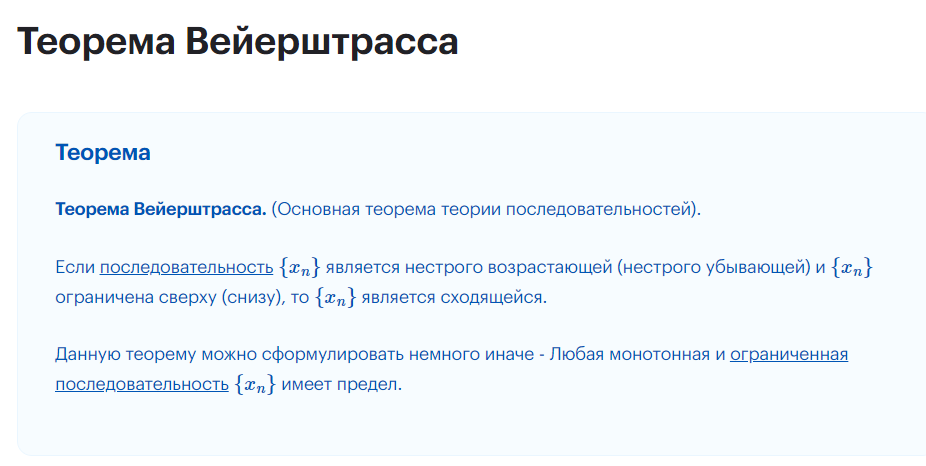Click the formula before имеет предел
The image size is (926, 466).
[255, 384]
